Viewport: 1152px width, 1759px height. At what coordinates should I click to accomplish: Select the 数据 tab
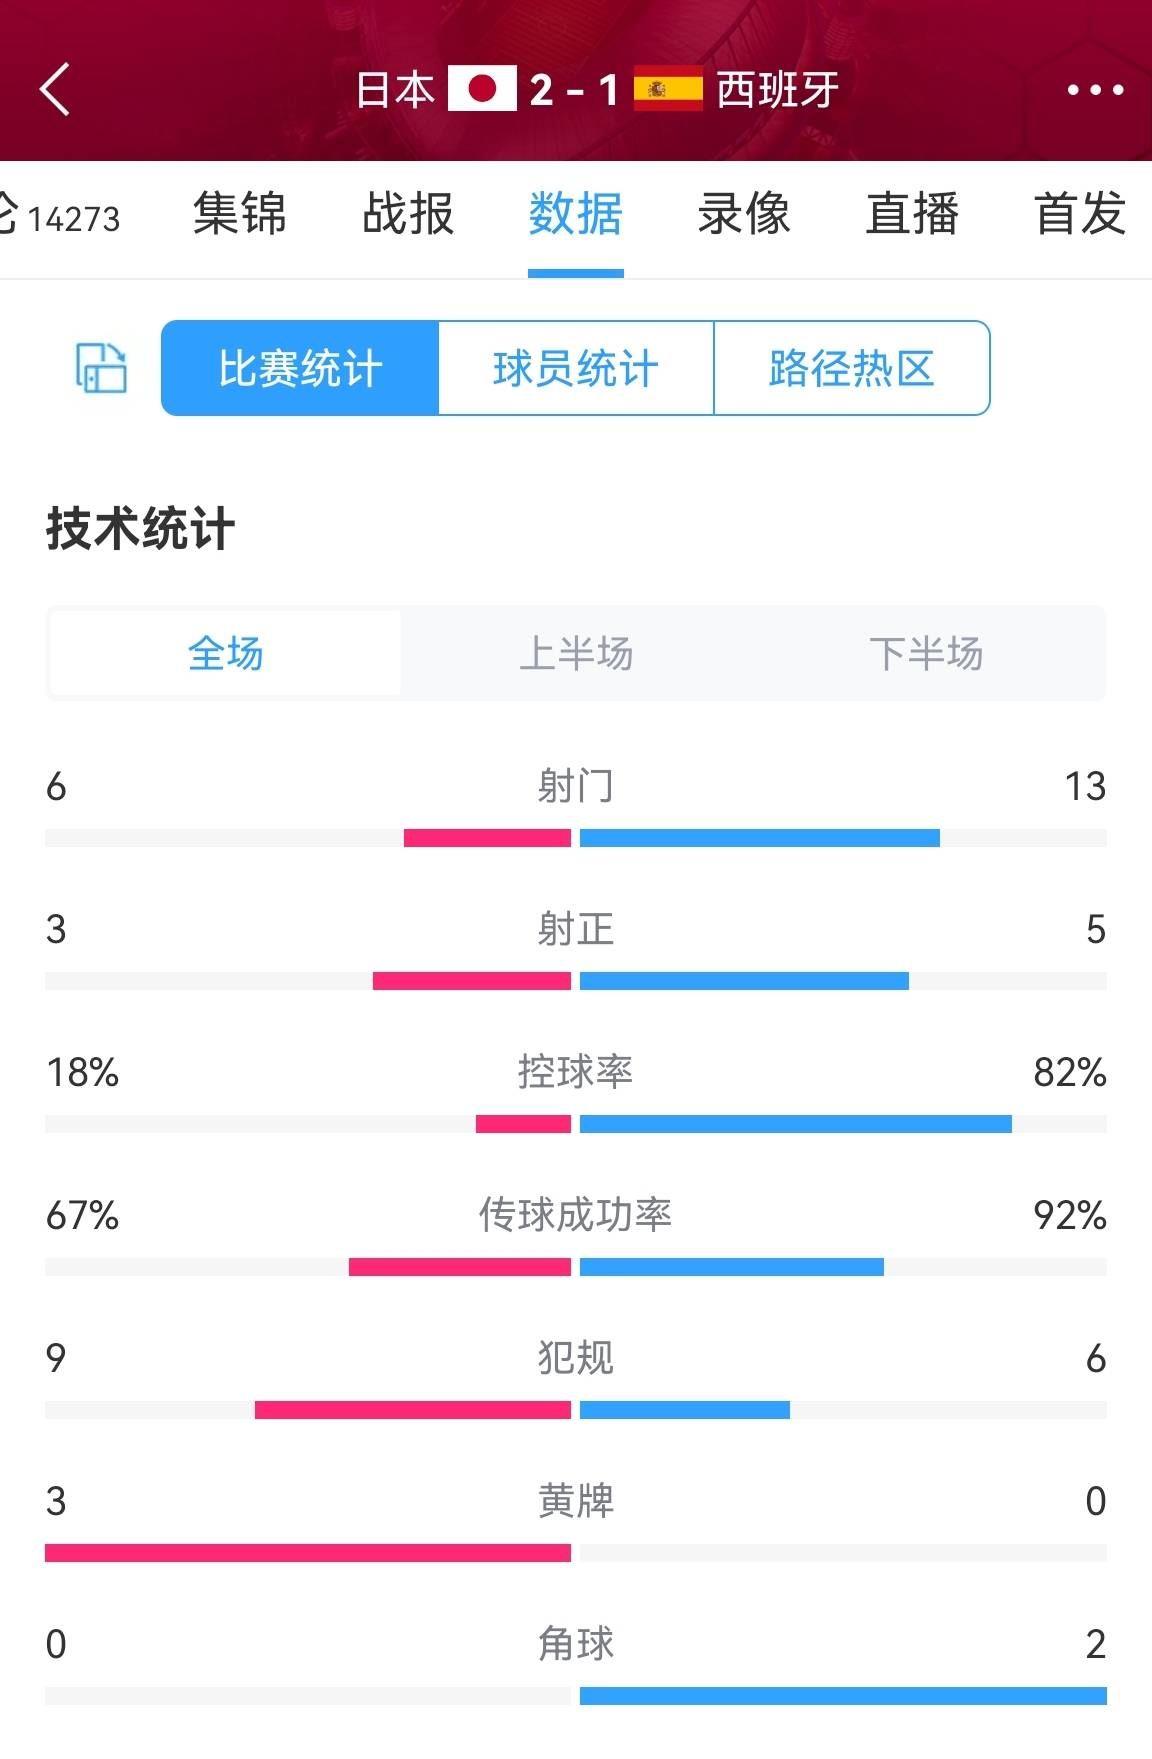click(x=576, y=214)
